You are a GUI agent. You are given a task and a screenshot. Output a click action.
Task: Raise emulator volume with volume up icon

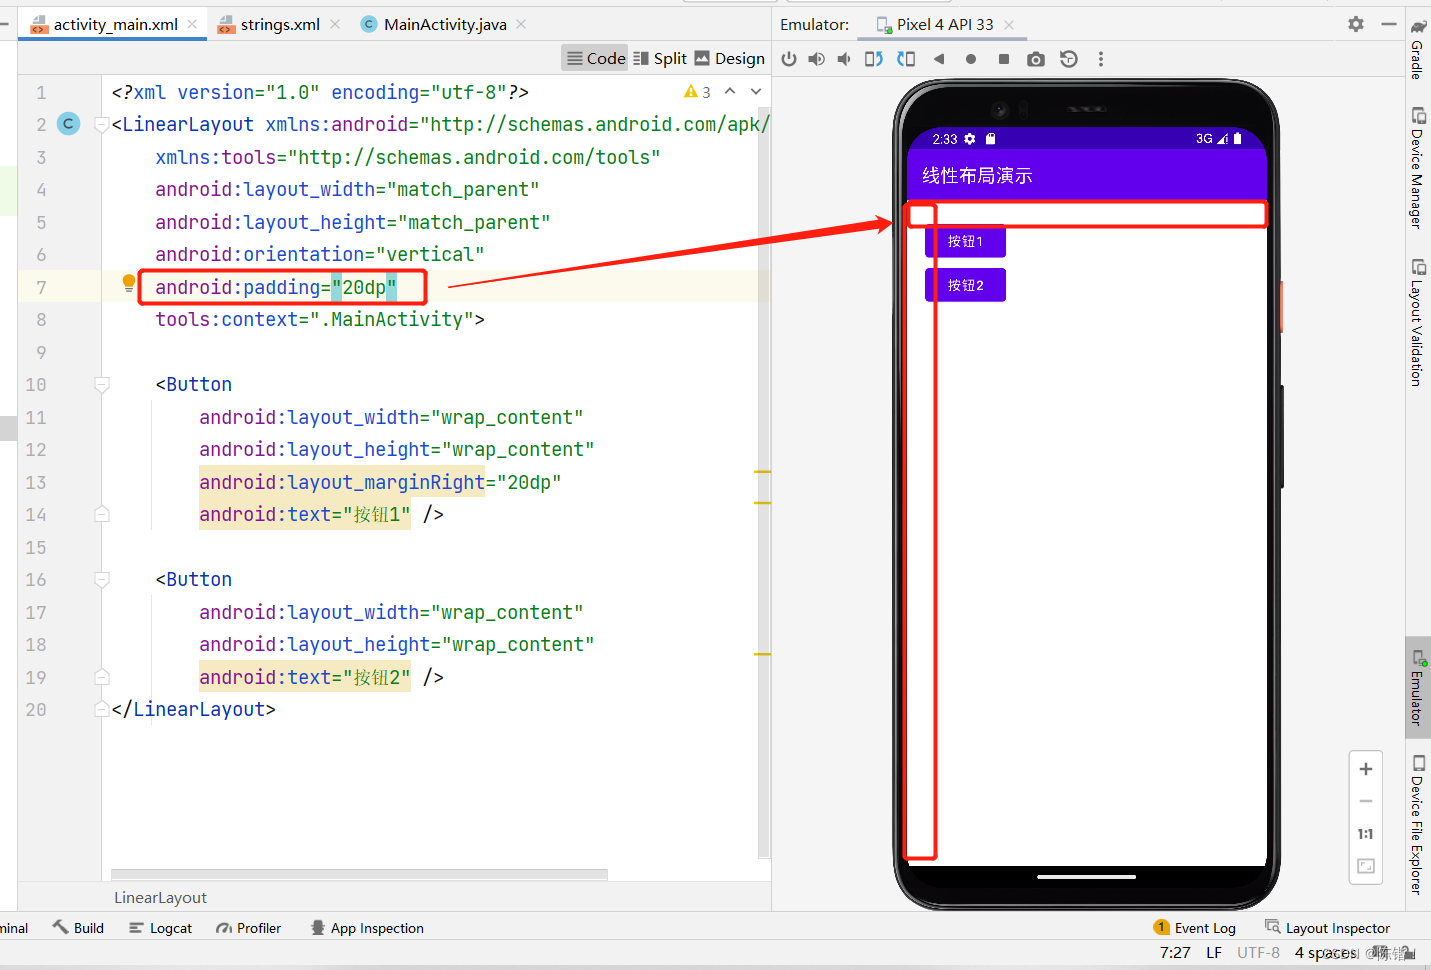pyautogui.click(x=817, y=59)
